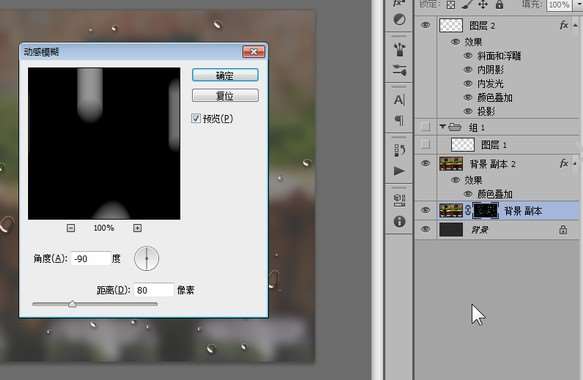Click the angle dial control

click(x=146, y=258)
